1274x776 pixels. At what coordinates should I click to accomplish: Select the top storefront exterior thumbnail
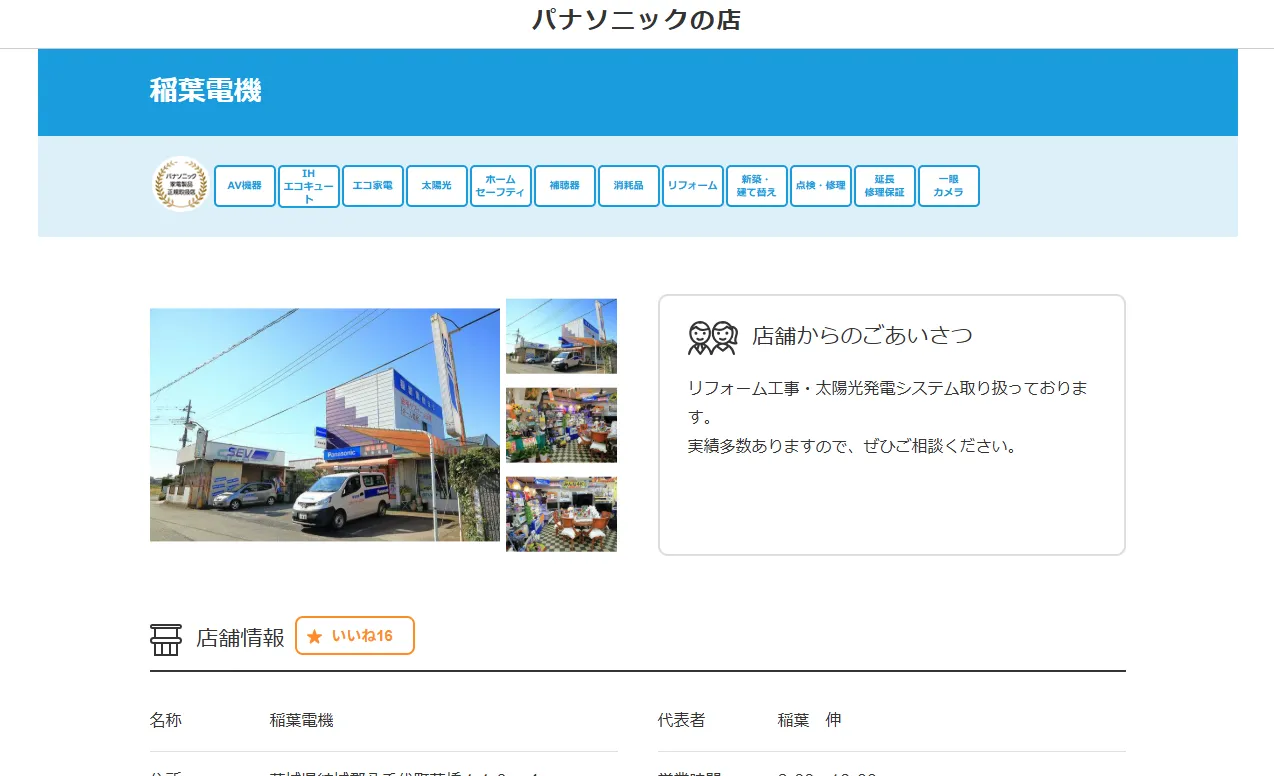[561, 336]
